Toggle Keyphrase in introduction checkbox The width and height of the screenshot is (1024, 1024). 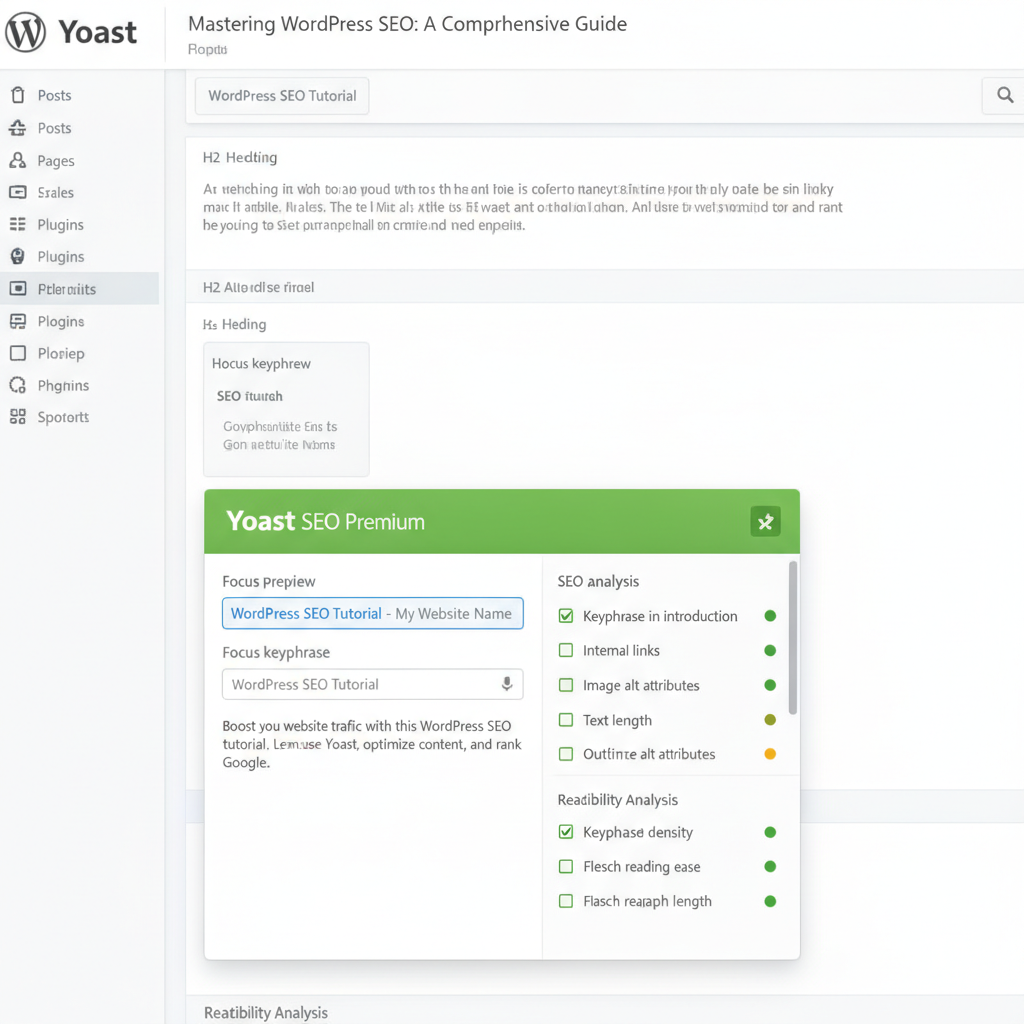[x=566, y=616]
